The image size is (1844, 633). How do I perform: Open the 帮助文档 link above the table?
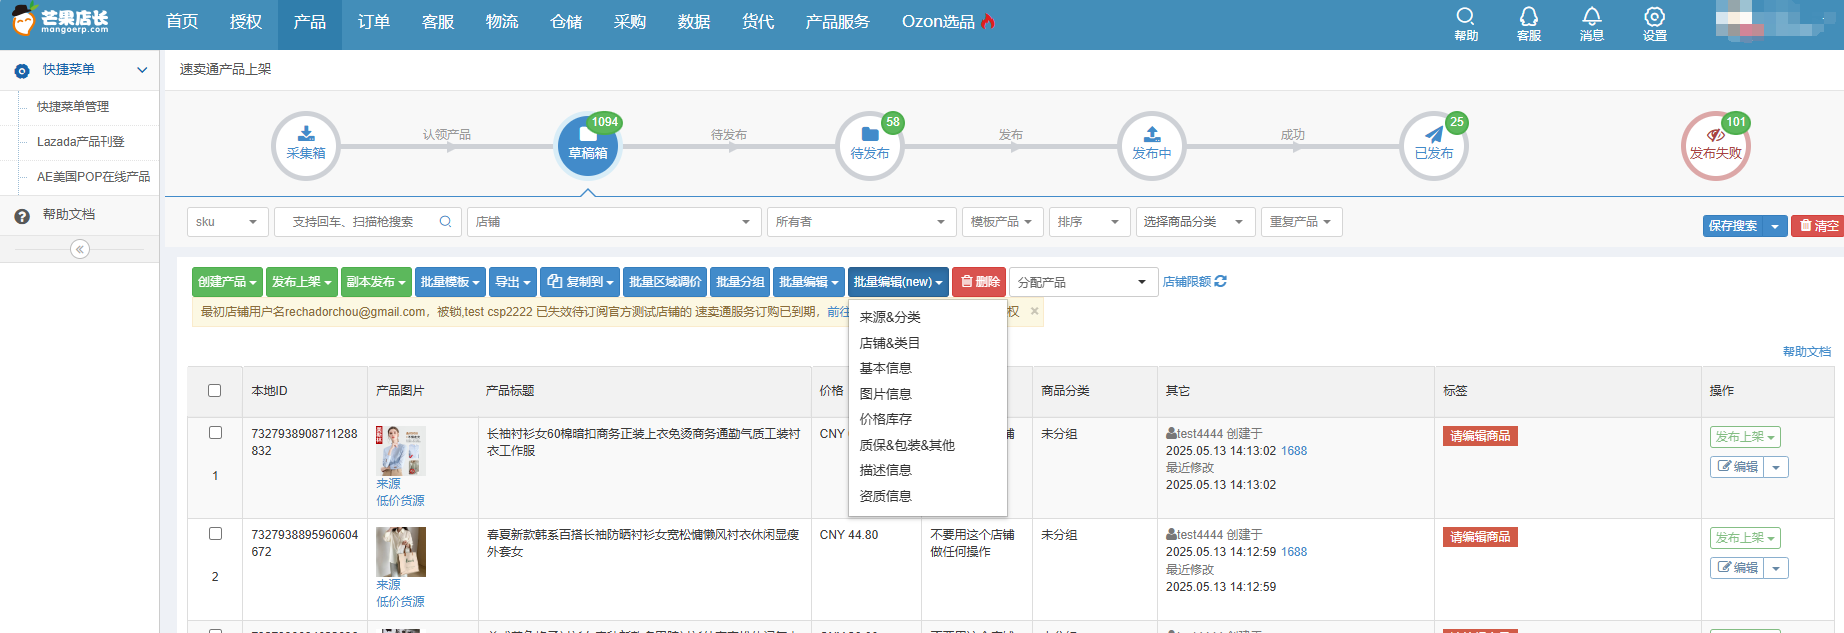coord(1806,352)
